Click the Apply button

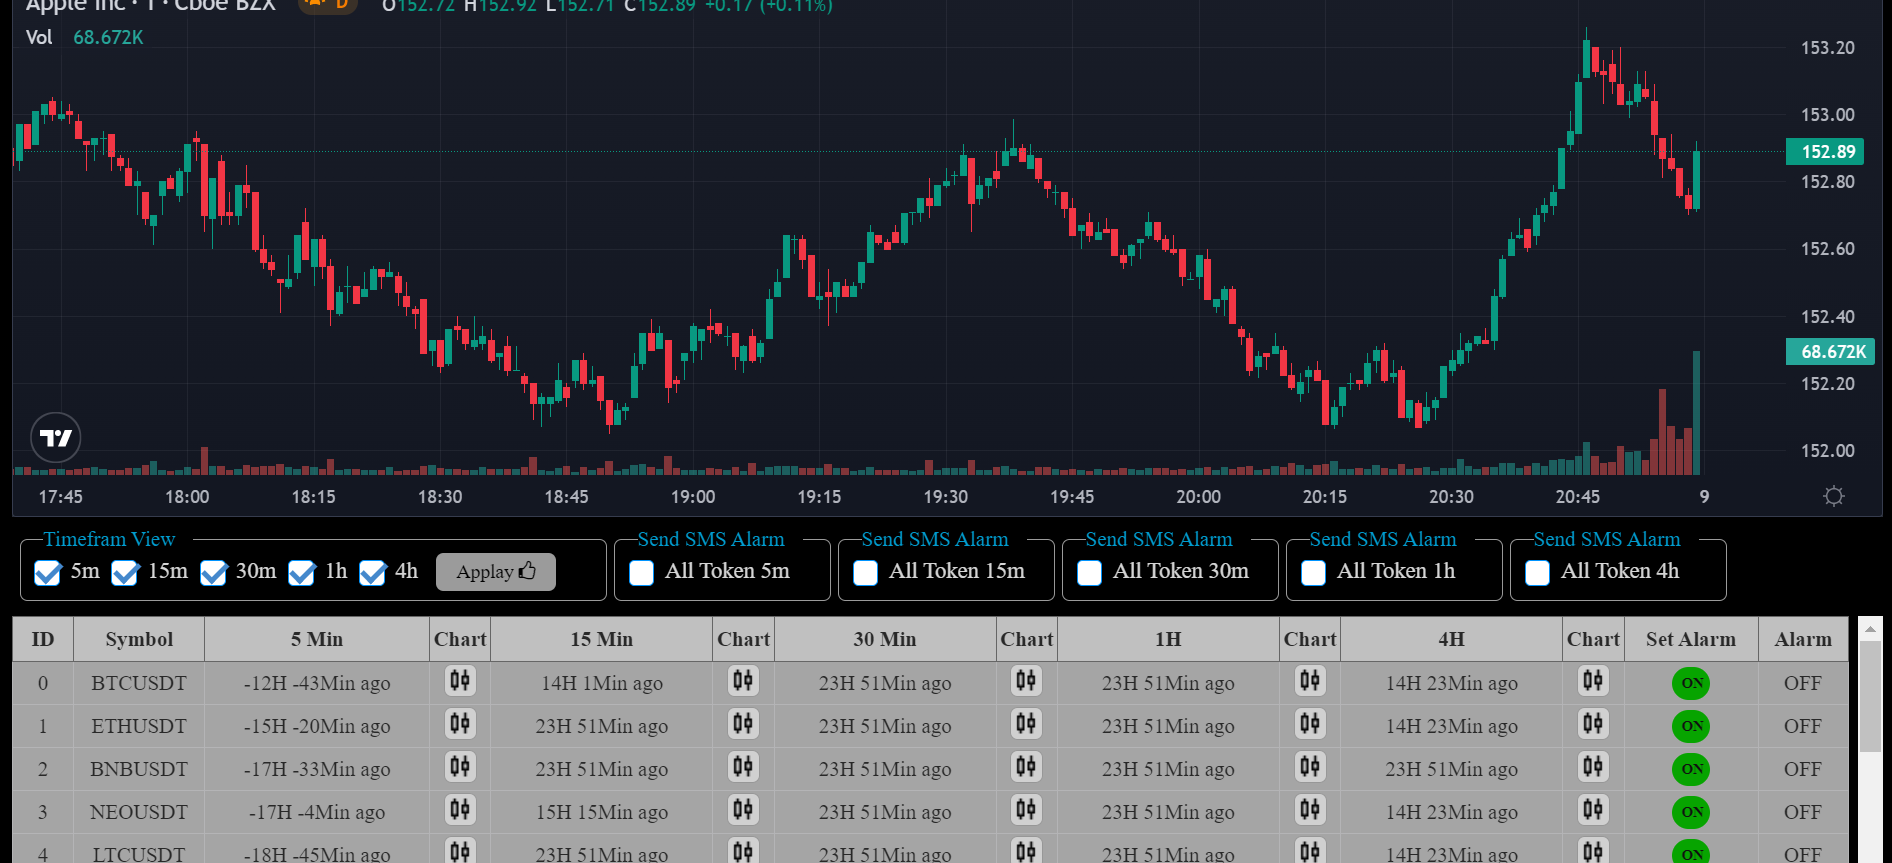tap(495, 572)
